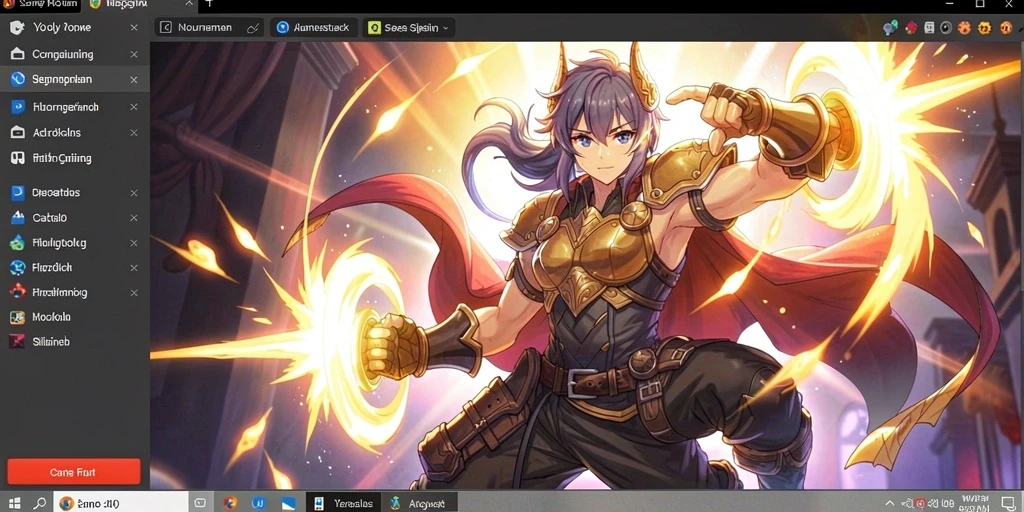Close the "Adrolains" sidebar entry
Viewport: 1024px width, 512px height.
[134, 133]
